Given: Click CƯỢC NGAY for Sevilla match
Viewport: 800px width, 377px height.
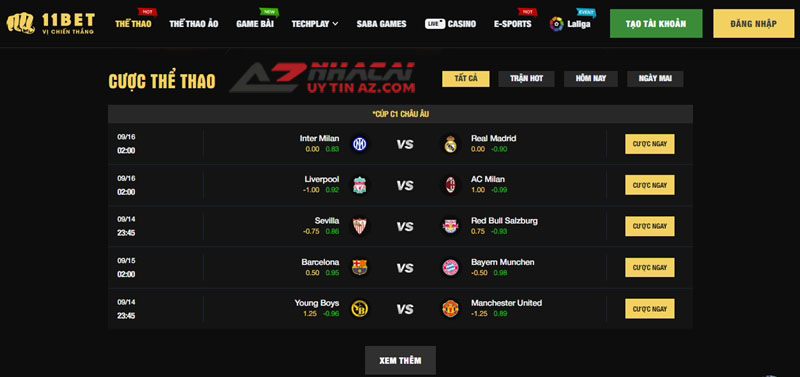Looking at the screenshot, I should [x=650, y=226].
